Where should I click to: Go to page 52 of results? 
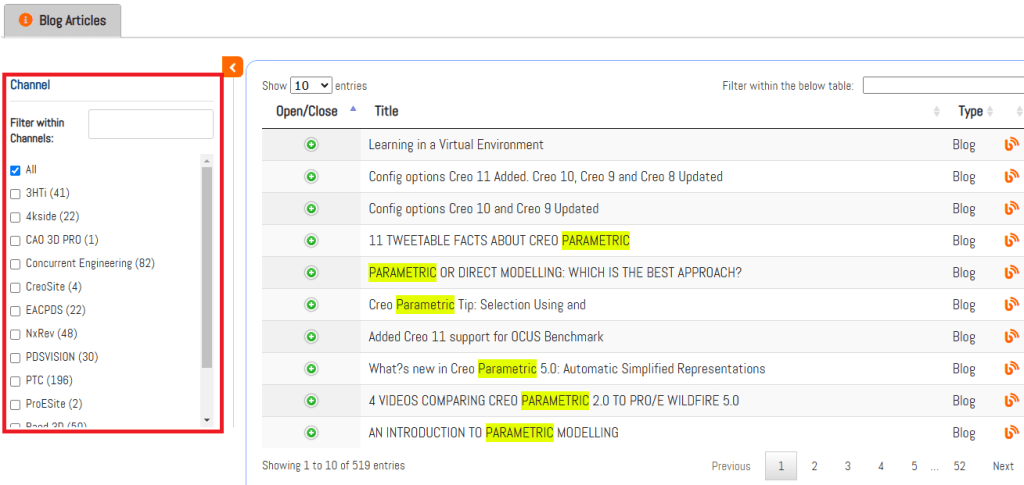coord(959,466)
